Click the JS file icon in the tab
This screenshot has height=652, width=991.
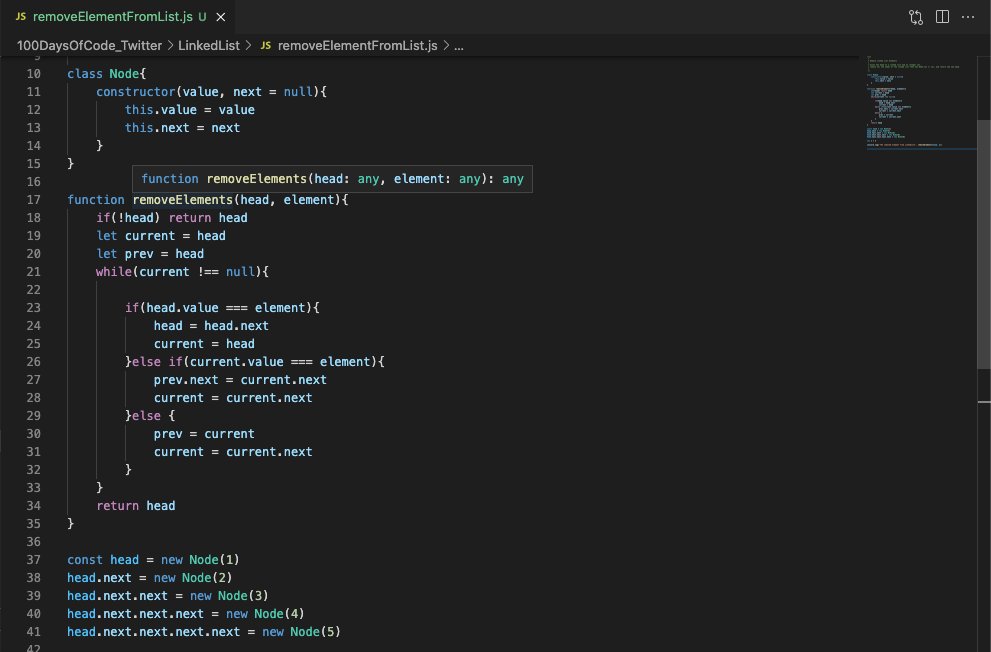click(x=21, y=16)
